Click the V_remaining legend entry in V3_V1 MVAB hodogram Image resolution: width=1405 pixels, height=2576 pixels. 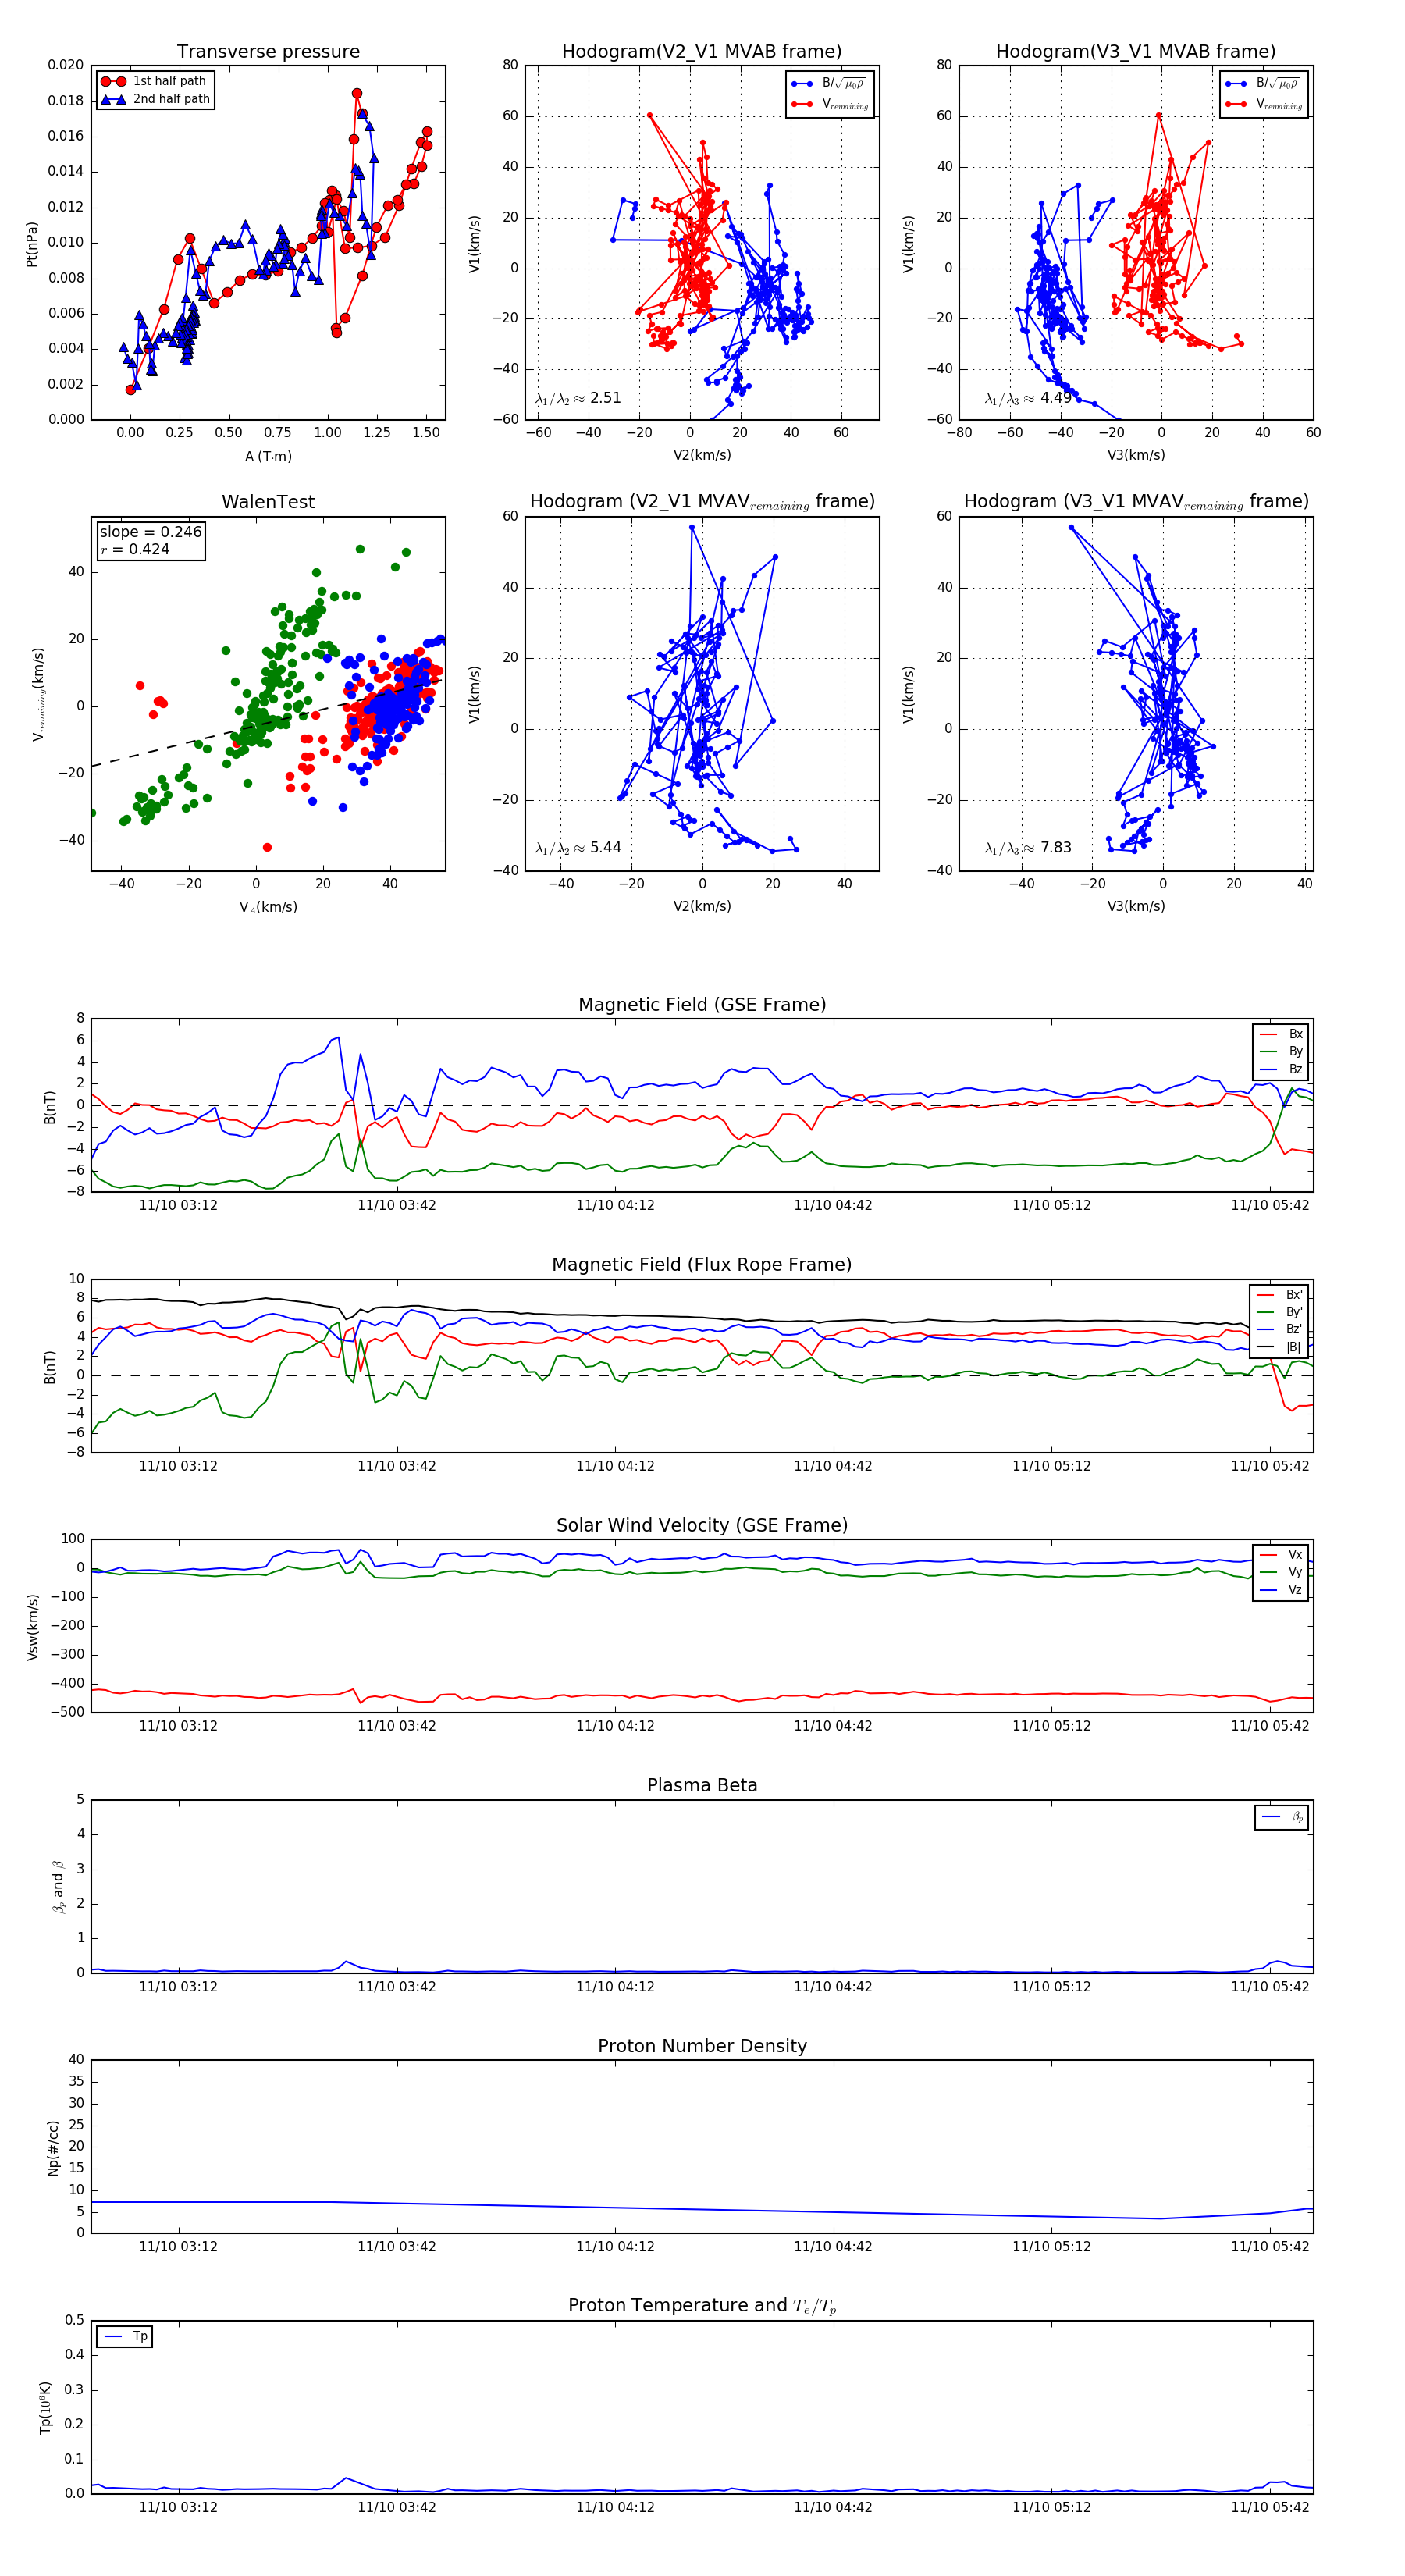1264,104
